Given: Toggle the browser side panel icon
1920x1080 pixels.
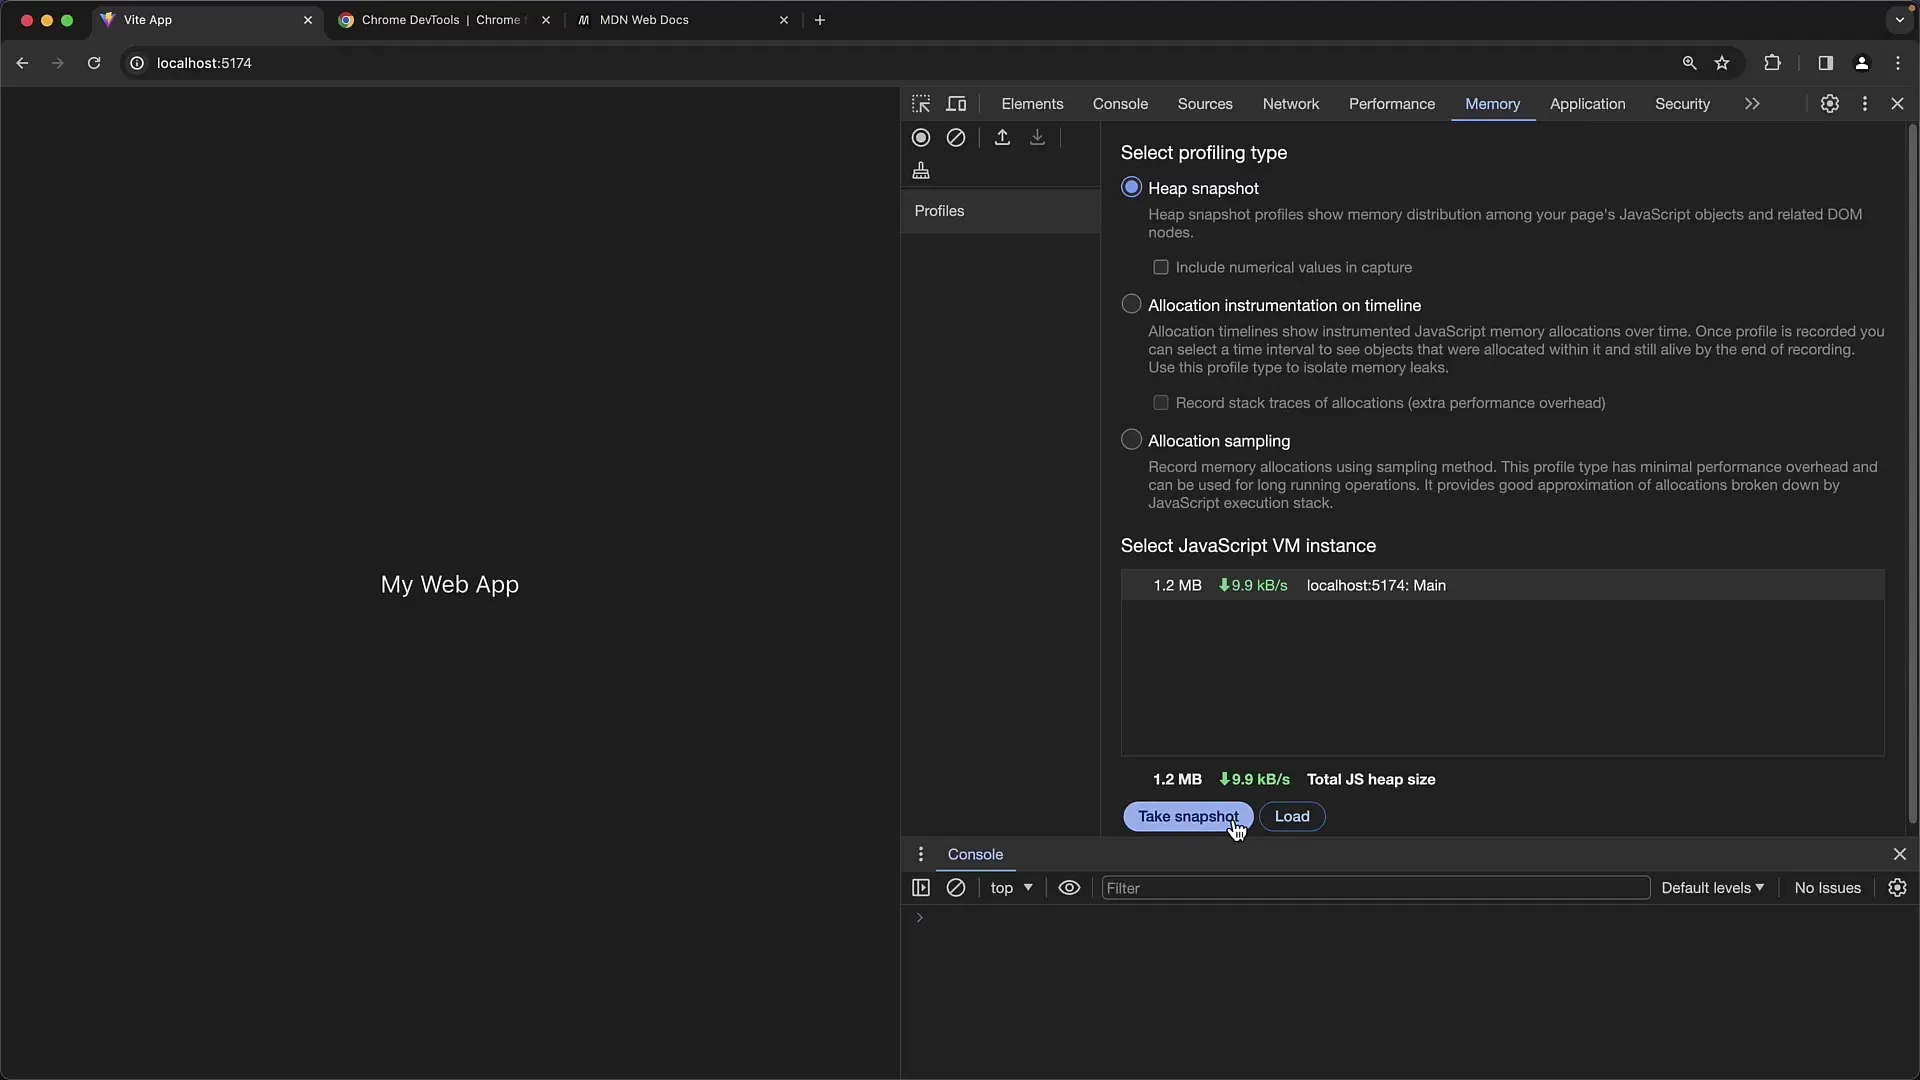Looking at the screenshot, I should coord(1825,63).
